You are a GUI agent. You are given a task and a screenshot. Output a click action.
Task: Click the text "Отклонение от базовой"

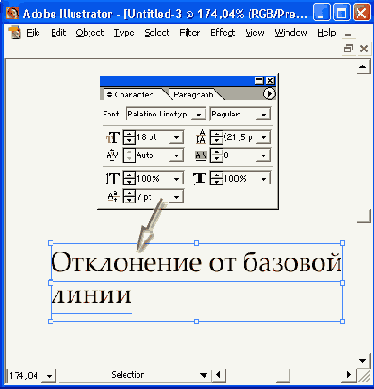click(x=196, y=263)
